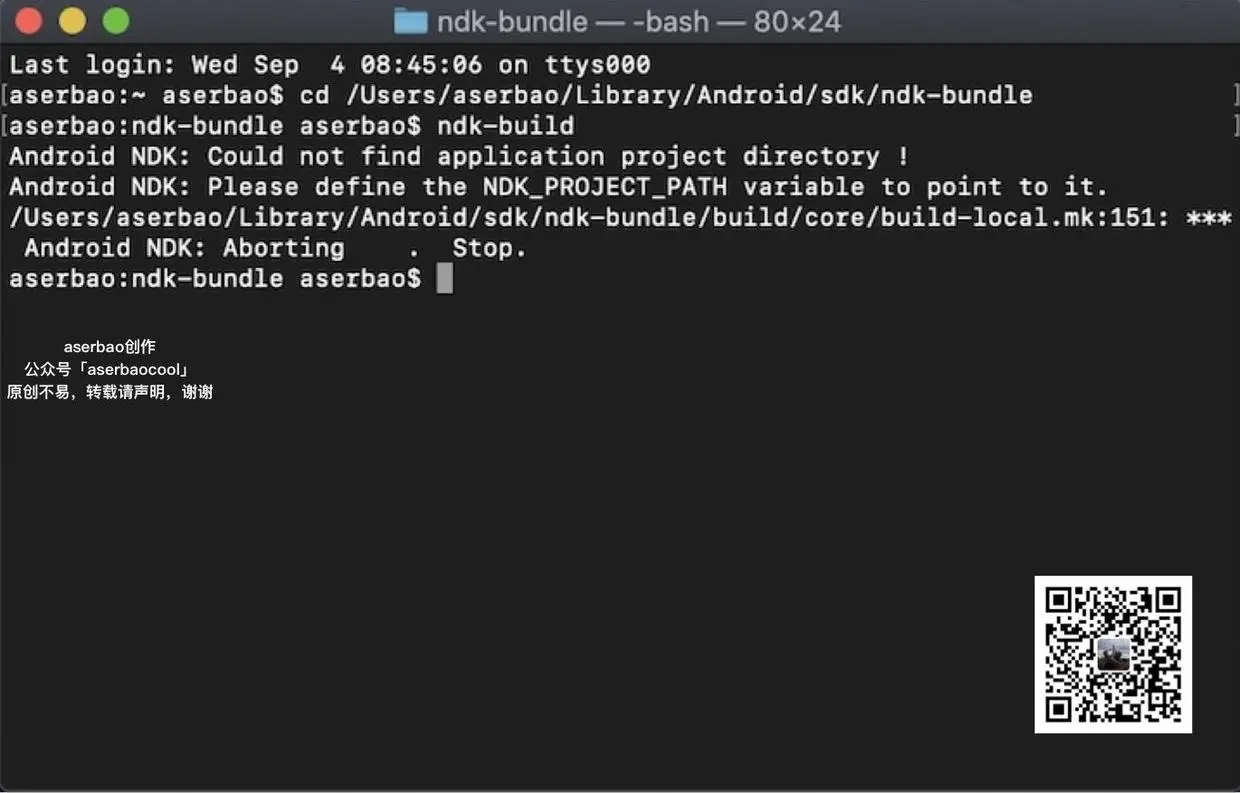Viewport: 1240px width, 793px height.
Task: Click the last "aserbao:ndk-bundle aserbao$" prompt
Action: (215, 279)
